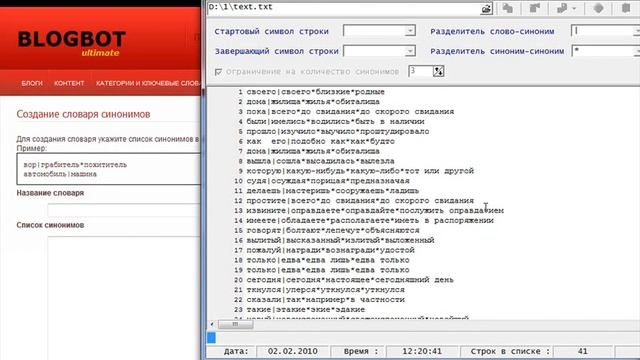Select line 5 starting with 'прошло|изучило'
640x360 pixels.
[338, 131]
